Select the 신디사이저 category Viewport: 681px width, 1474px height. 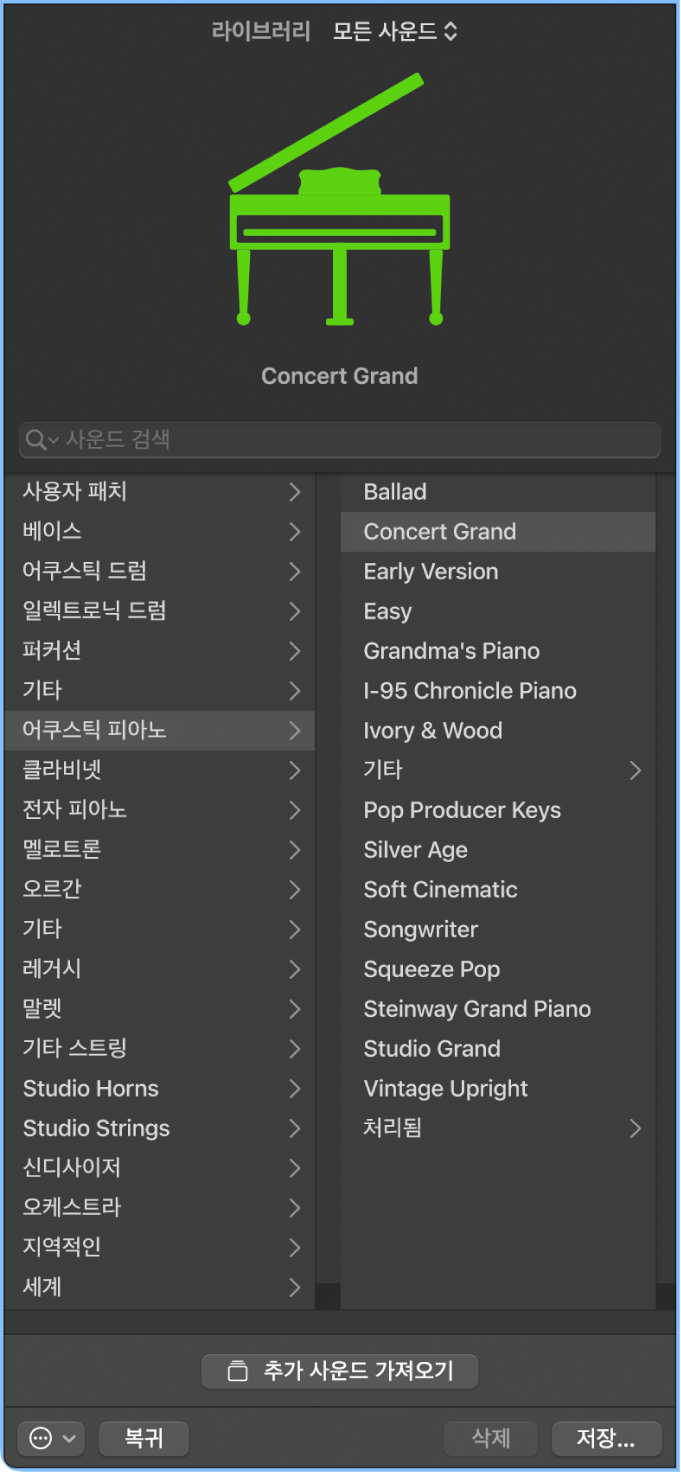point(160,1168)
